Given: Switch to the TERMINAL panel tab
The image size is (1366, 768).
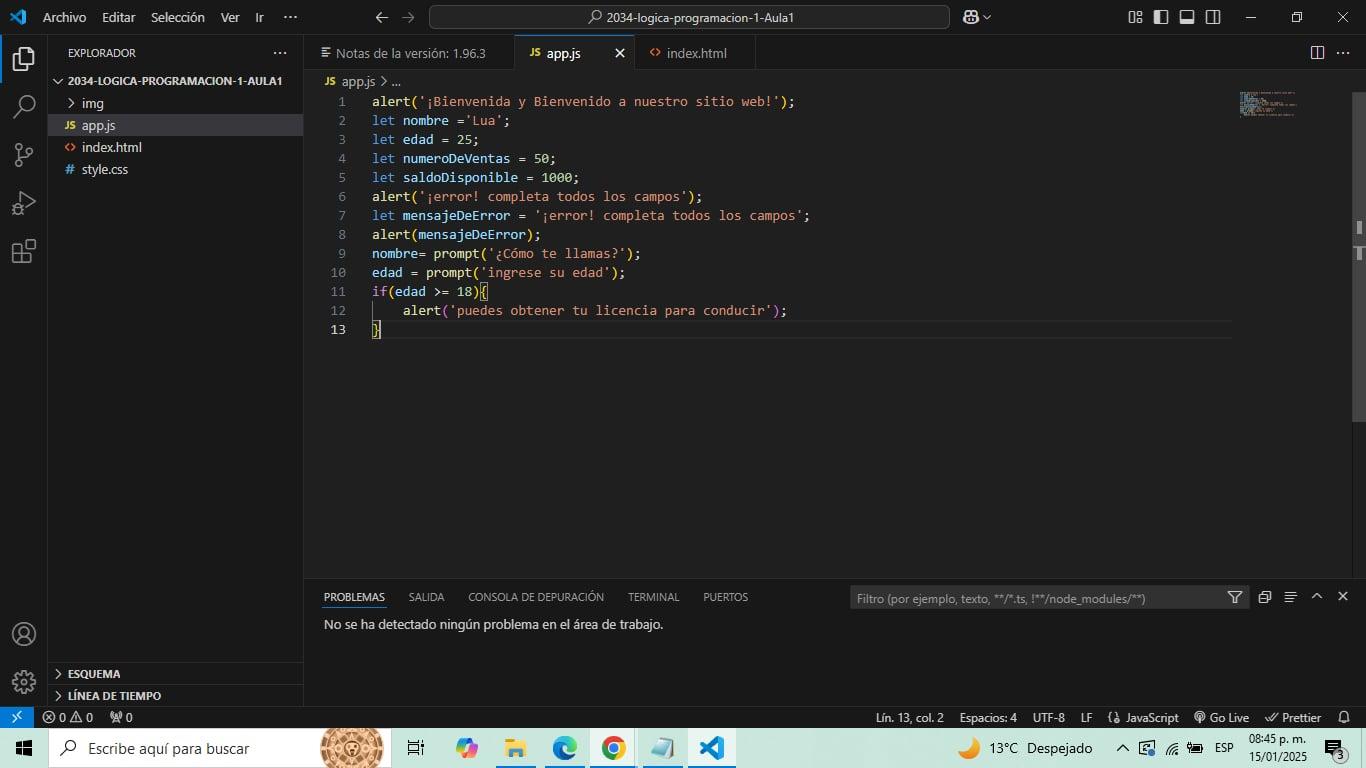Looking at the screenshot, I should (653, 597).
